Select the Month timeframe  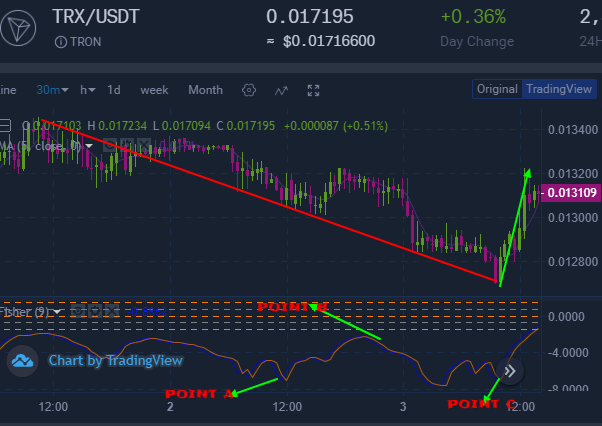coord(205,90)
